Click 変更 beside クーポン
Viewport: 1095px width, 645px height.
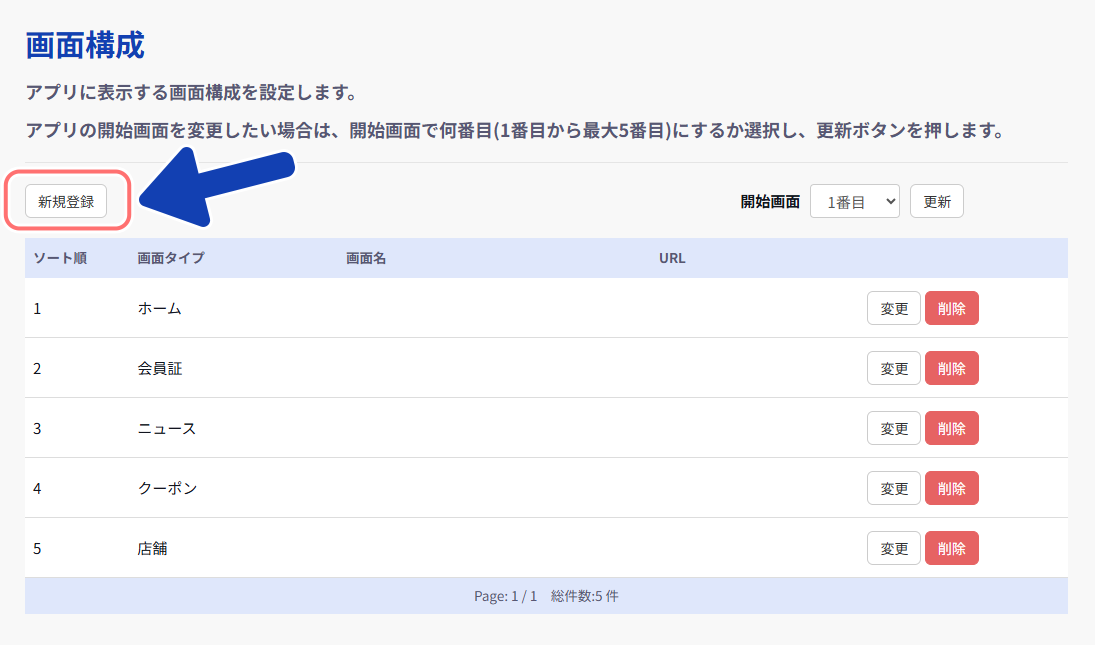pos(893,488)
